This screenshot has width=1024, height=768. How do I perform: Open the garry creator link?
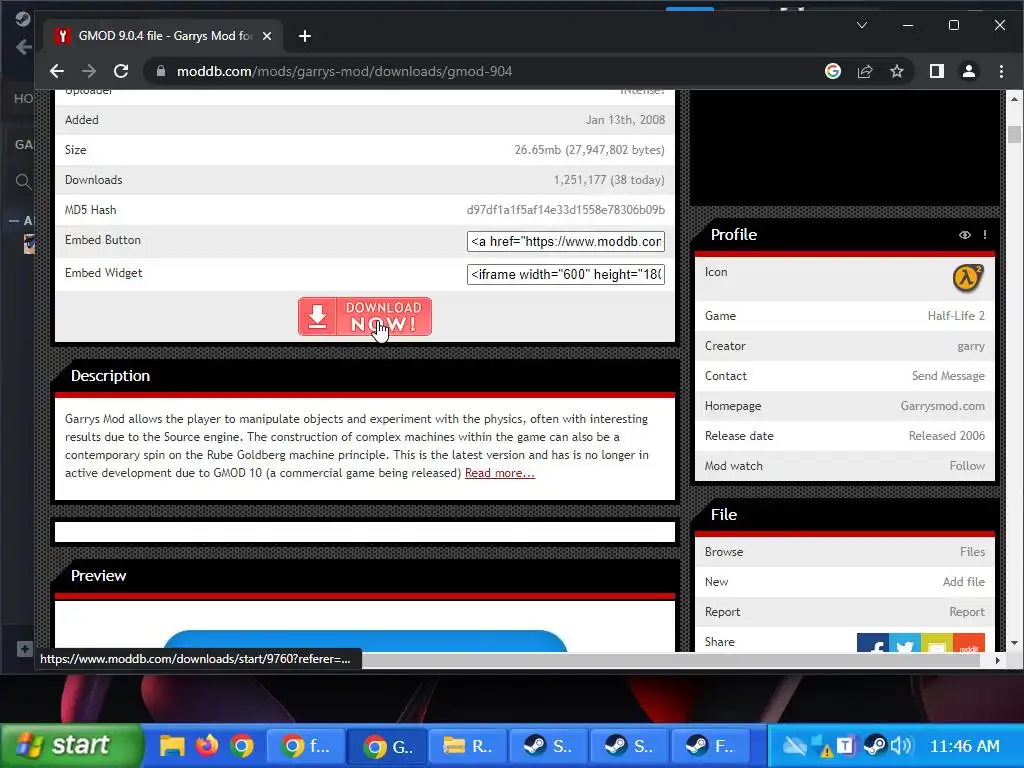(x=971, y=346)
